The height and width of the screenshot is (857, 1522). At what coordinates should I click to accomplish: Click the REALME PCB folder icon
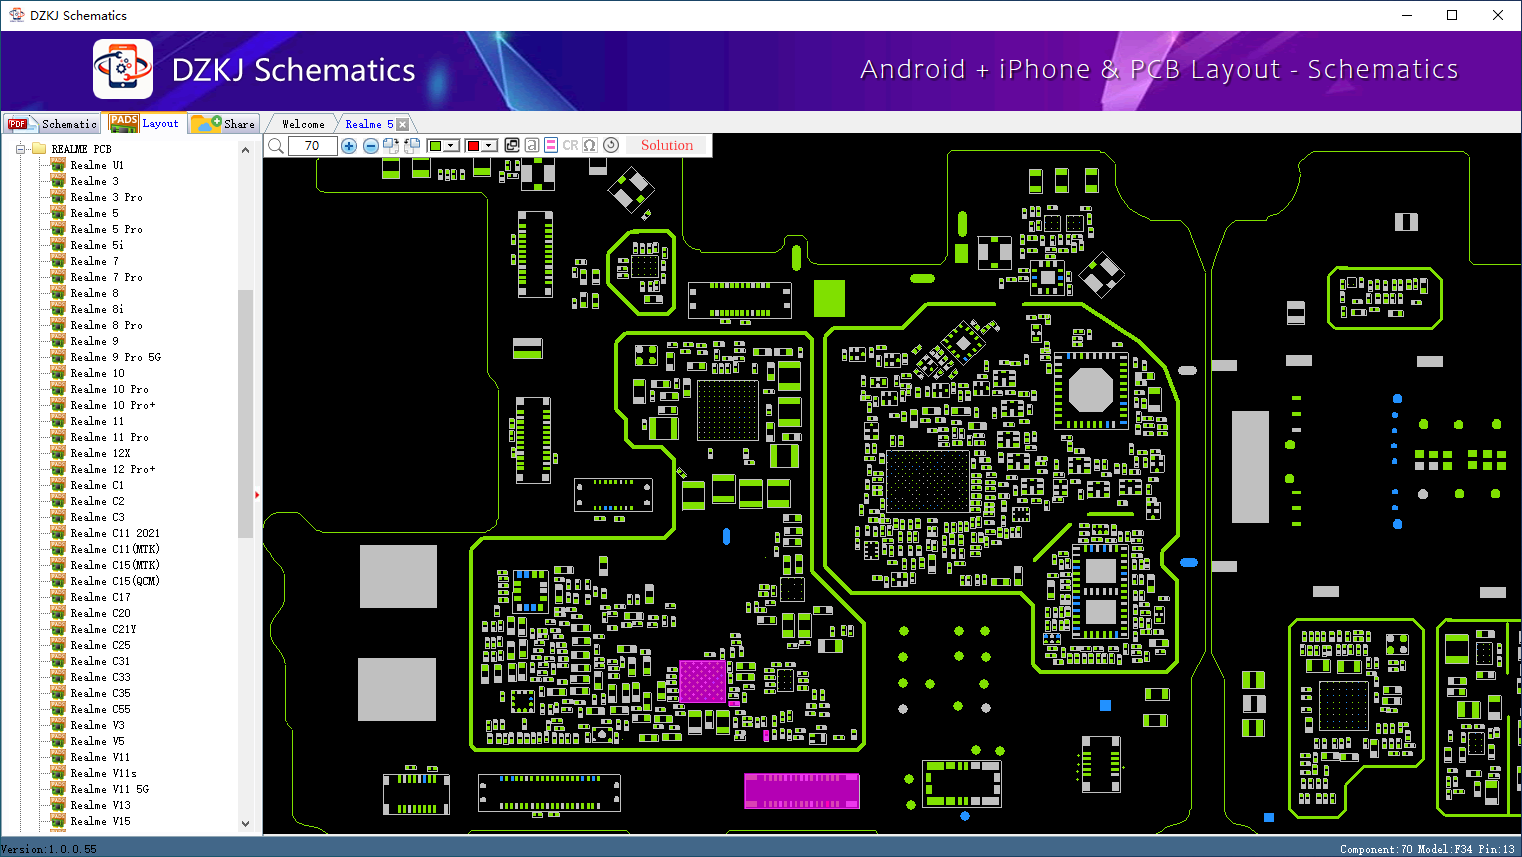[x=39, y=149]
